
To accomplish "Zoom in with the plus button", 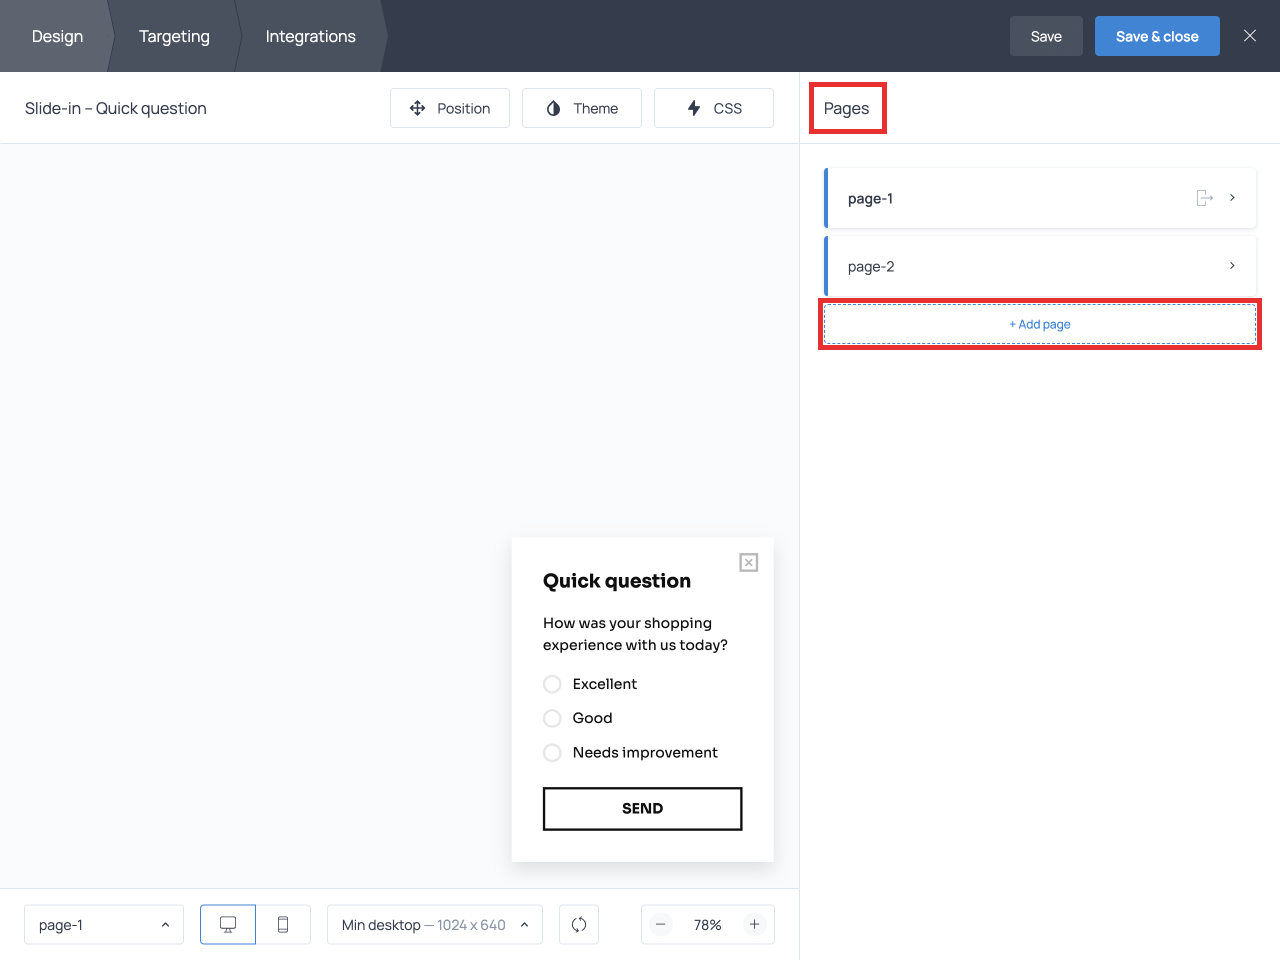I will 755,925.
